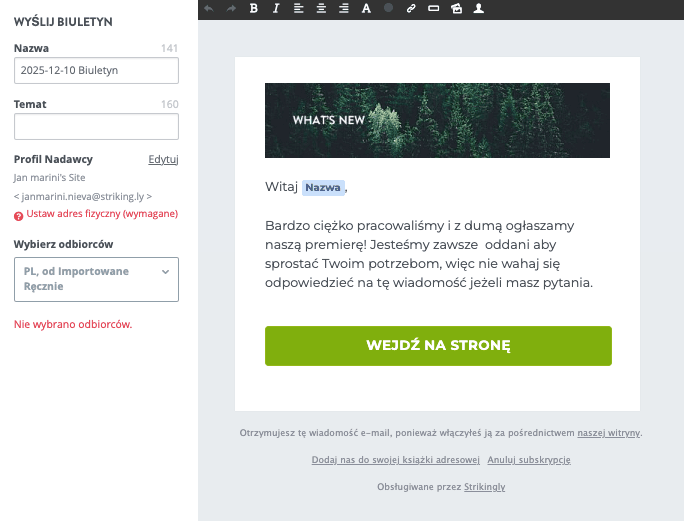Open the Wybierz odbiorców recipients dropdown
The height and width of the screenshot is (521, 684).
(x=96, y=279)
